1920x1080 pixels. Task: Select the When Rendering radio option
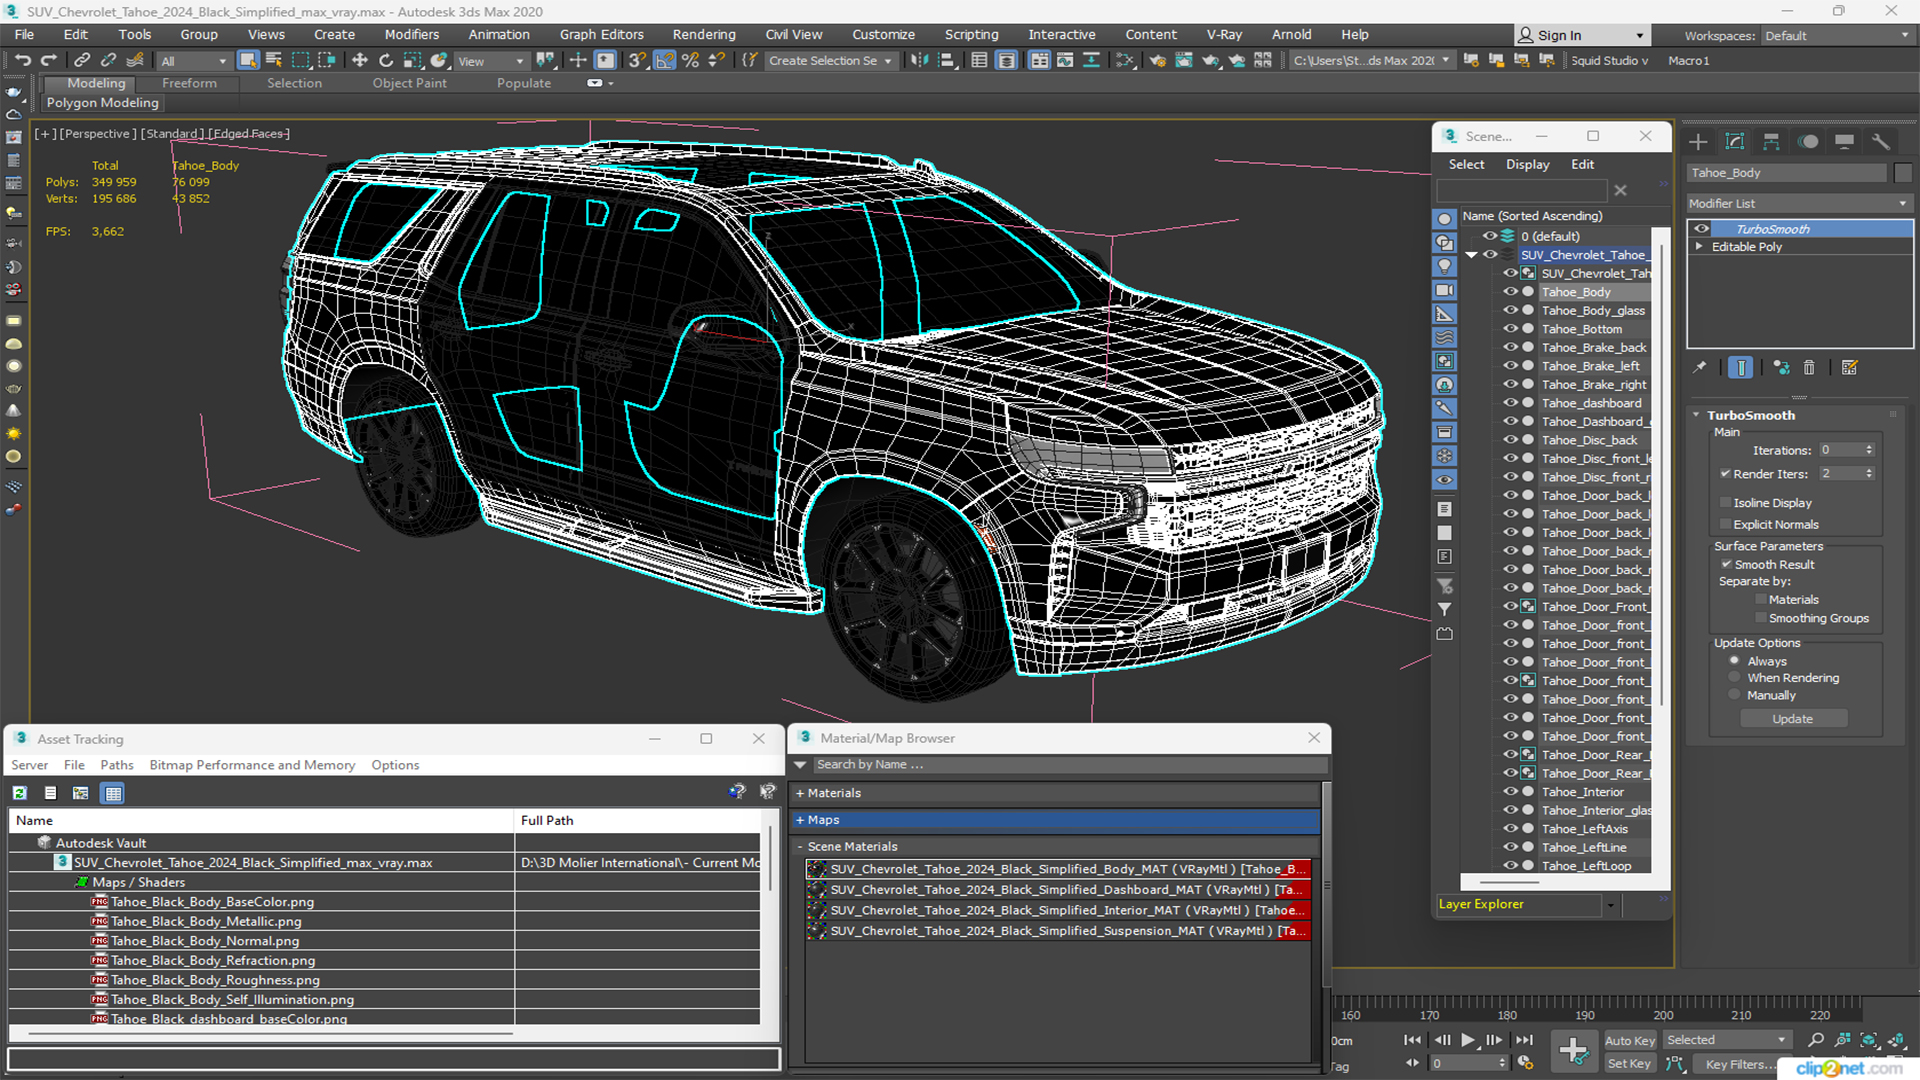[1735, 678]
